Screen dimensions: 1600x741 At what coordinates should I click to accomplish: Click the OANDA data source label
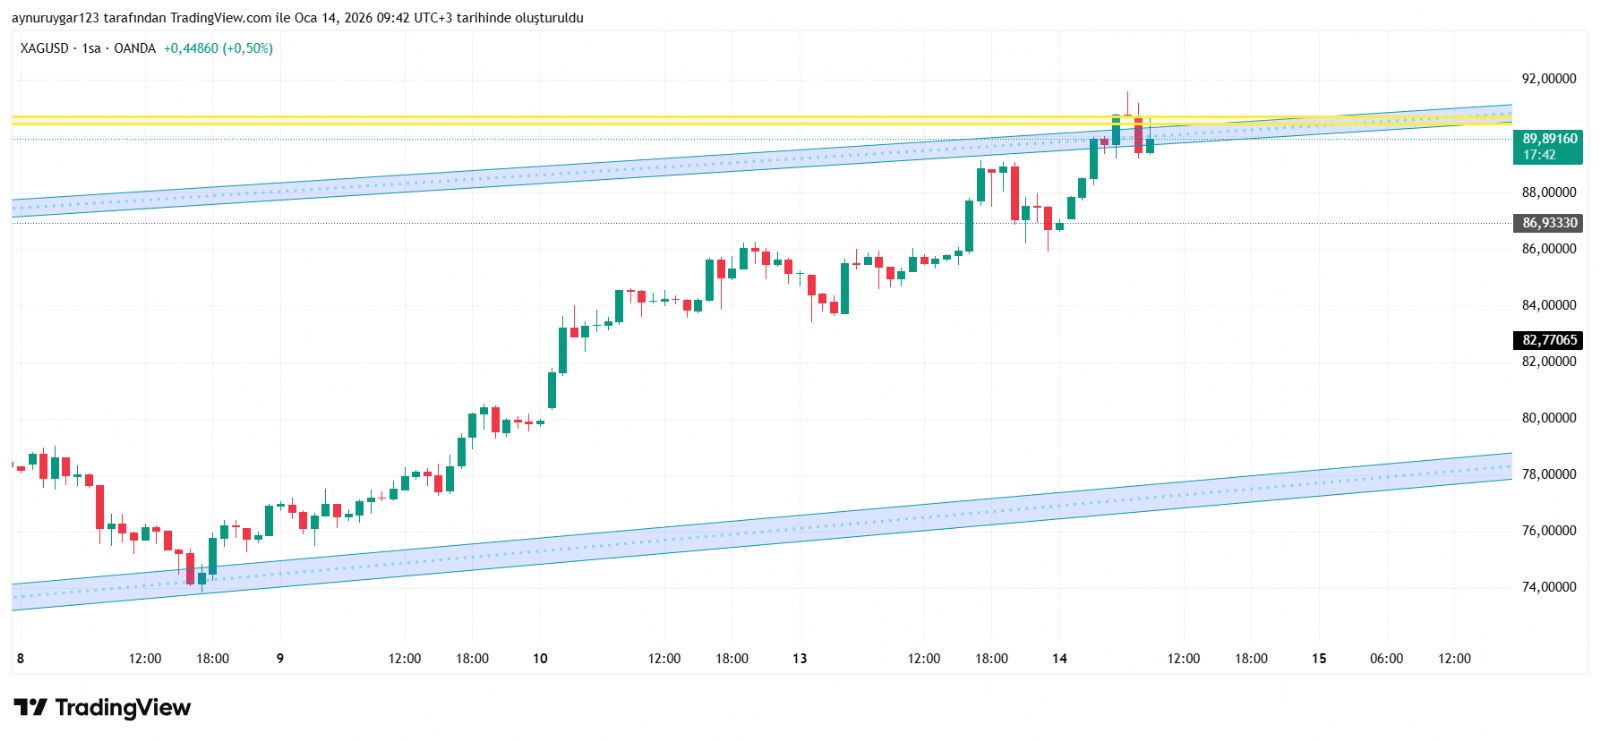pyautogui.click(x=134, y=48)
